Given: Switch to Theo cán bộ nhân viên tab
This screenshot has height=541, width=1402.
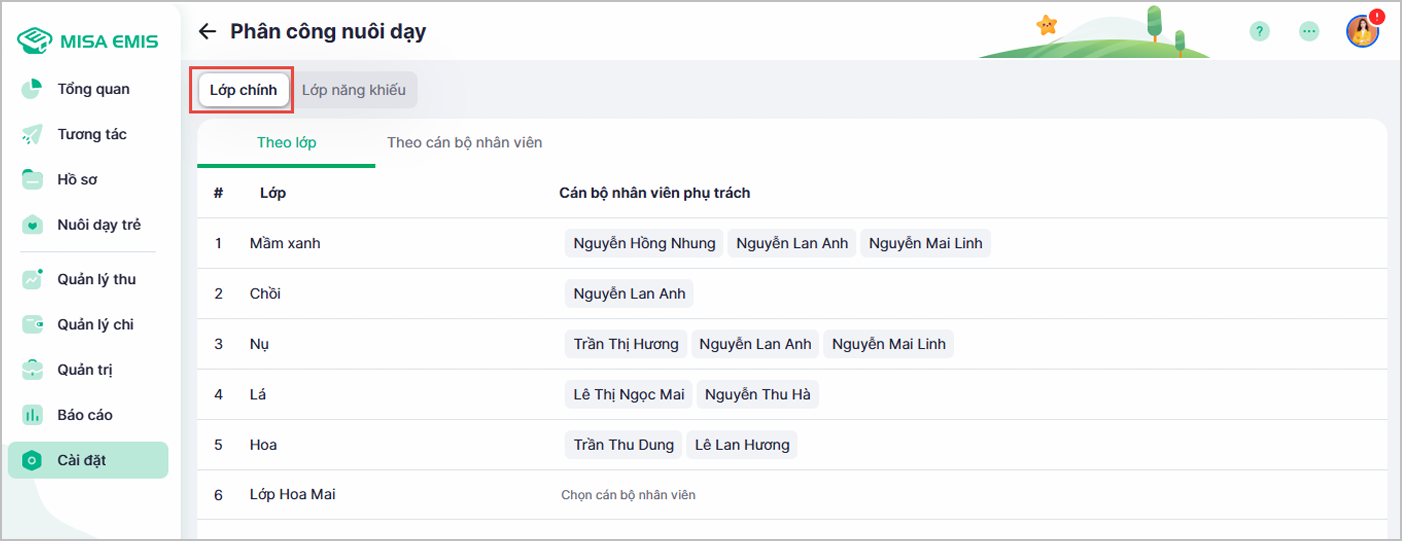Looking at the screenshot, I should point(464,142).
